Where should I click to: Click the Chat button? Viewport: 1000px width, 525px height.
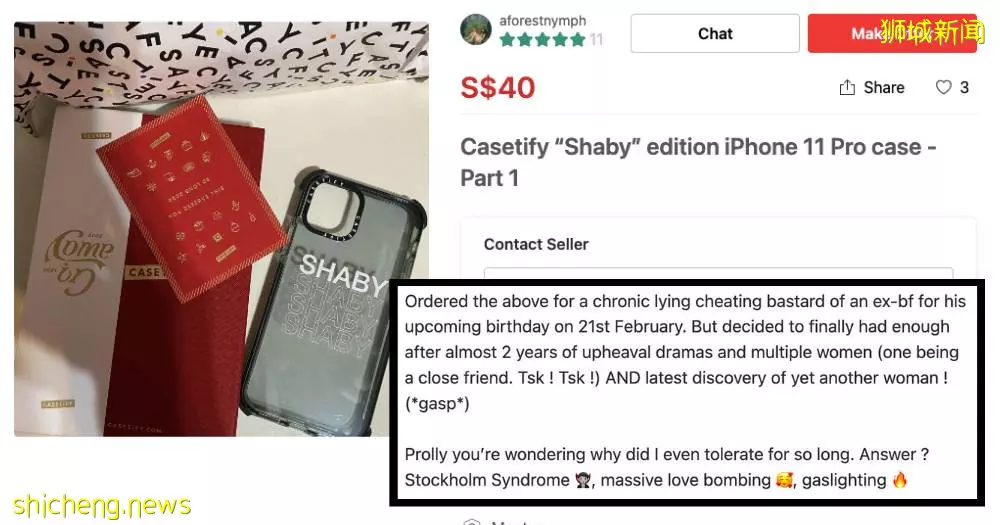point(715,33)
